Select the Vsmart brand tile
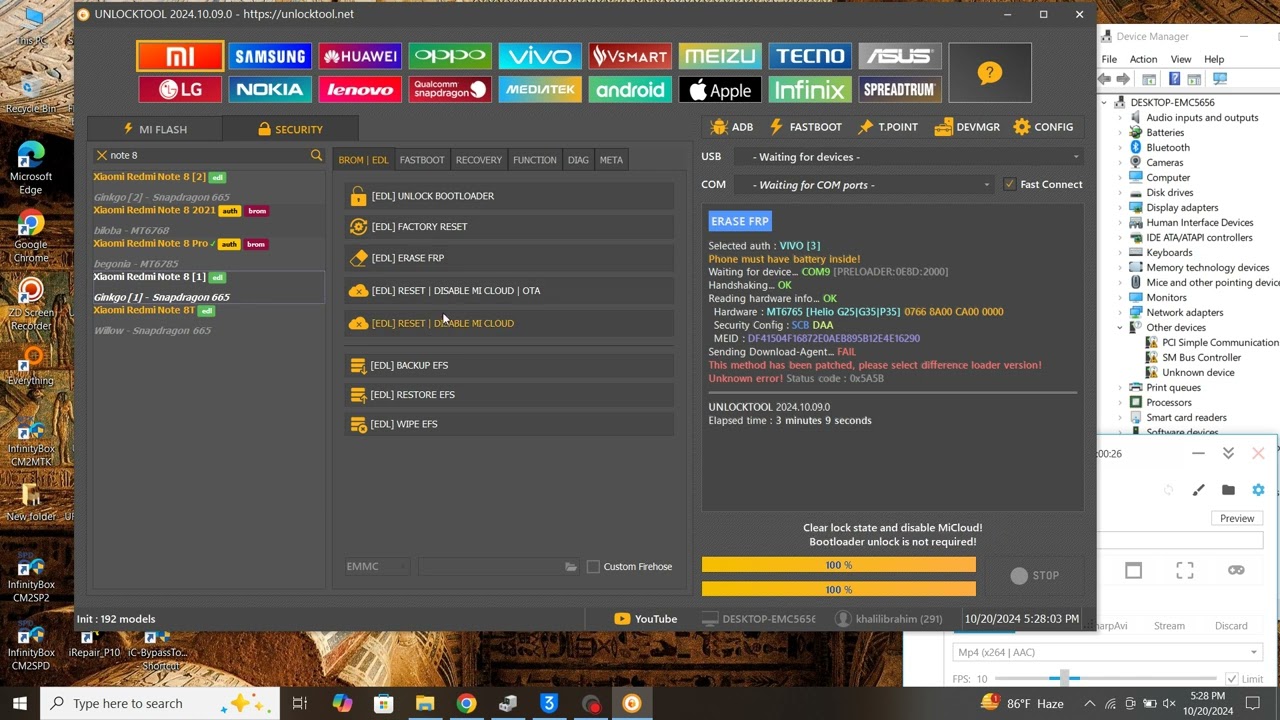The width and height of the screenshot is (1280, 720). pyautogui.click(x=630, y=56)
